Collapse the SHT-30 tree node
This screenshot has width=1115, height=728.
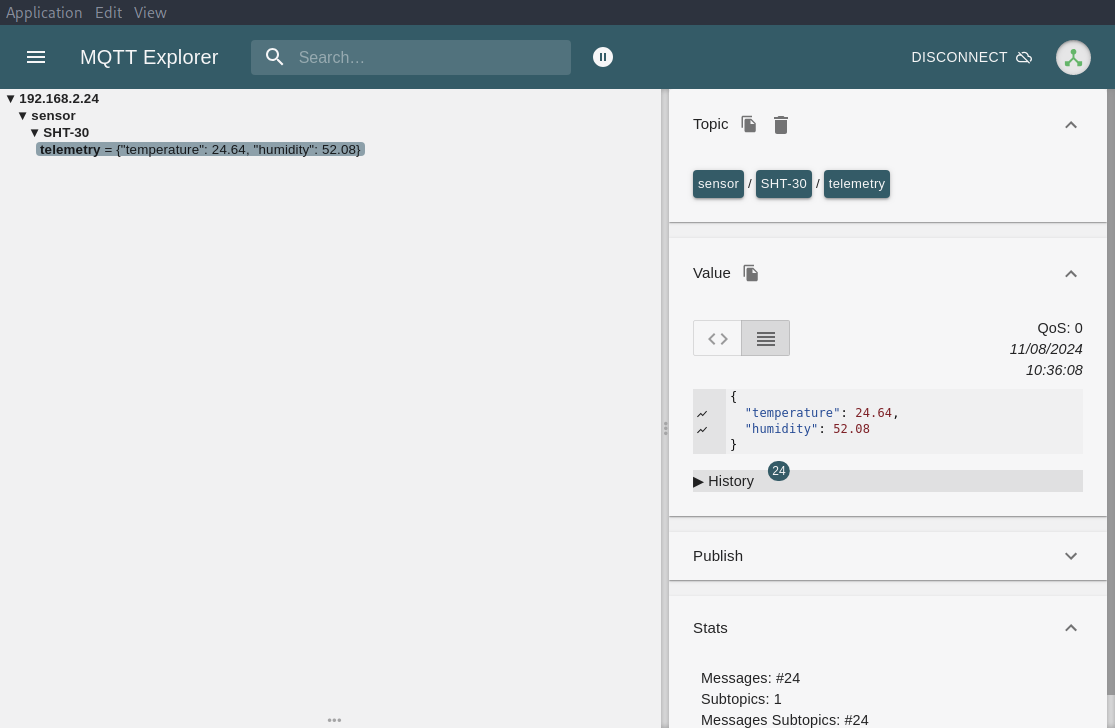coord(35,133)
